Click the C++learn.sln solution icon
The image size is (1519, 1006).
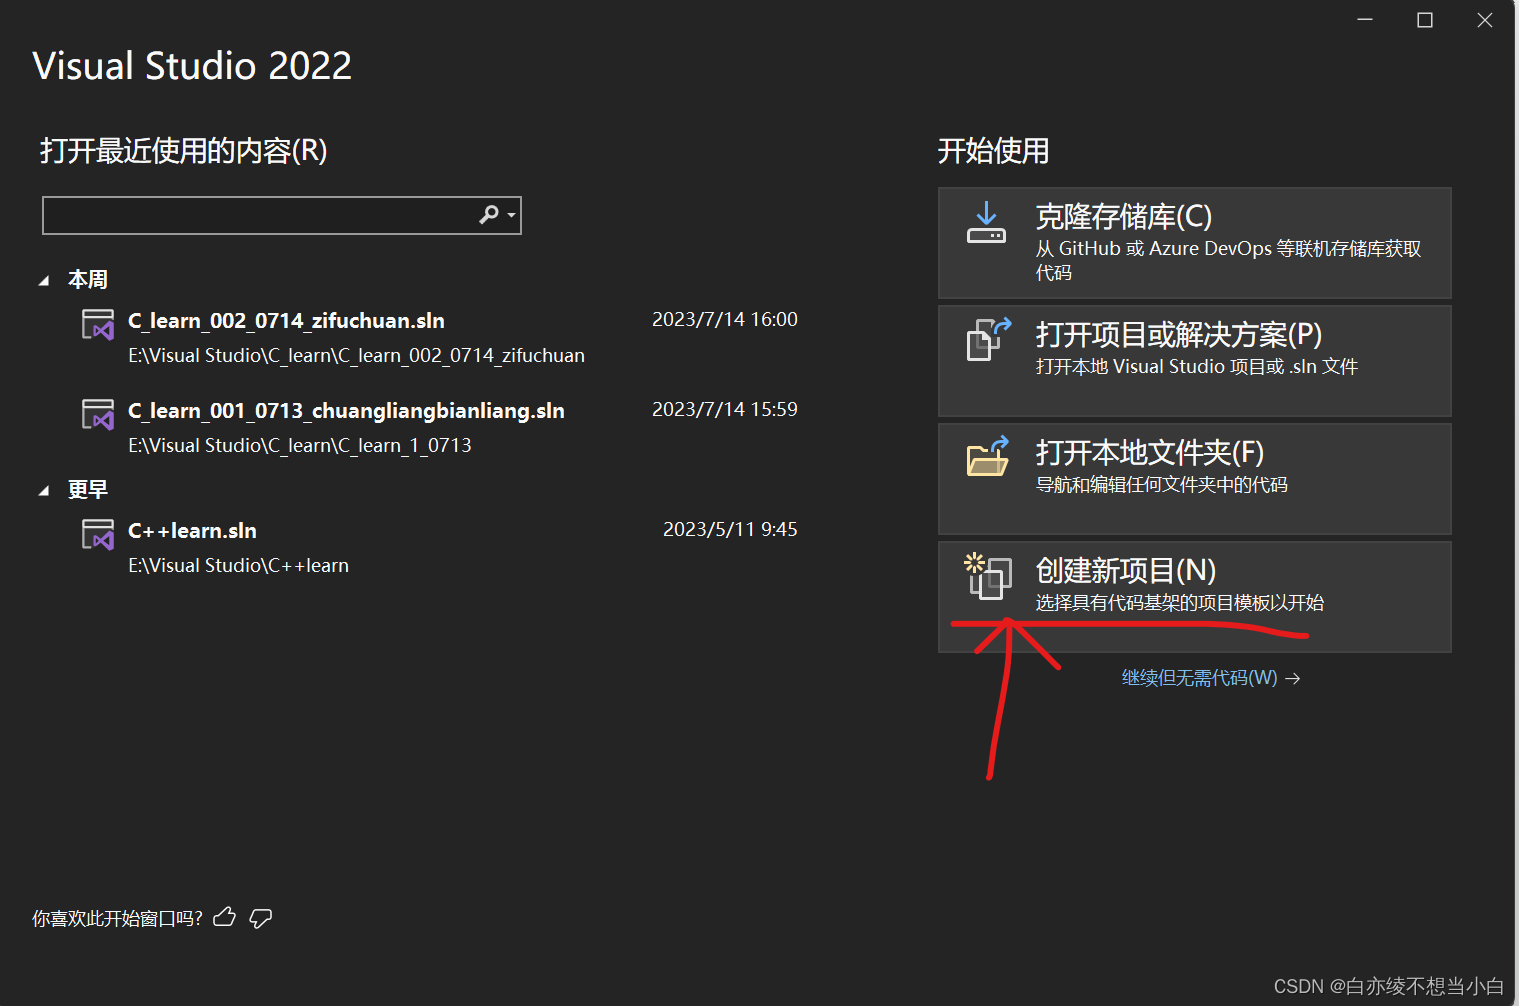[97, 534]
